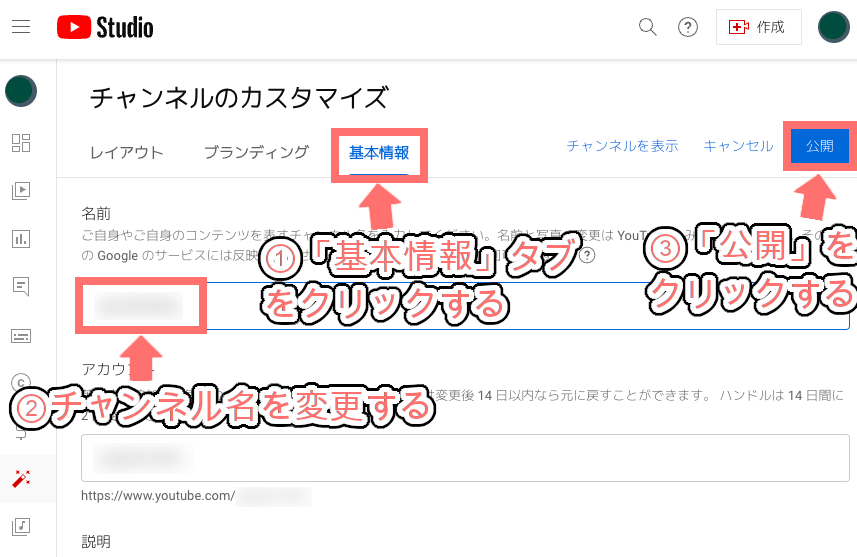Open Comments icon in sidebar
This screenshot has width=857, height=557.
(21, 286)
